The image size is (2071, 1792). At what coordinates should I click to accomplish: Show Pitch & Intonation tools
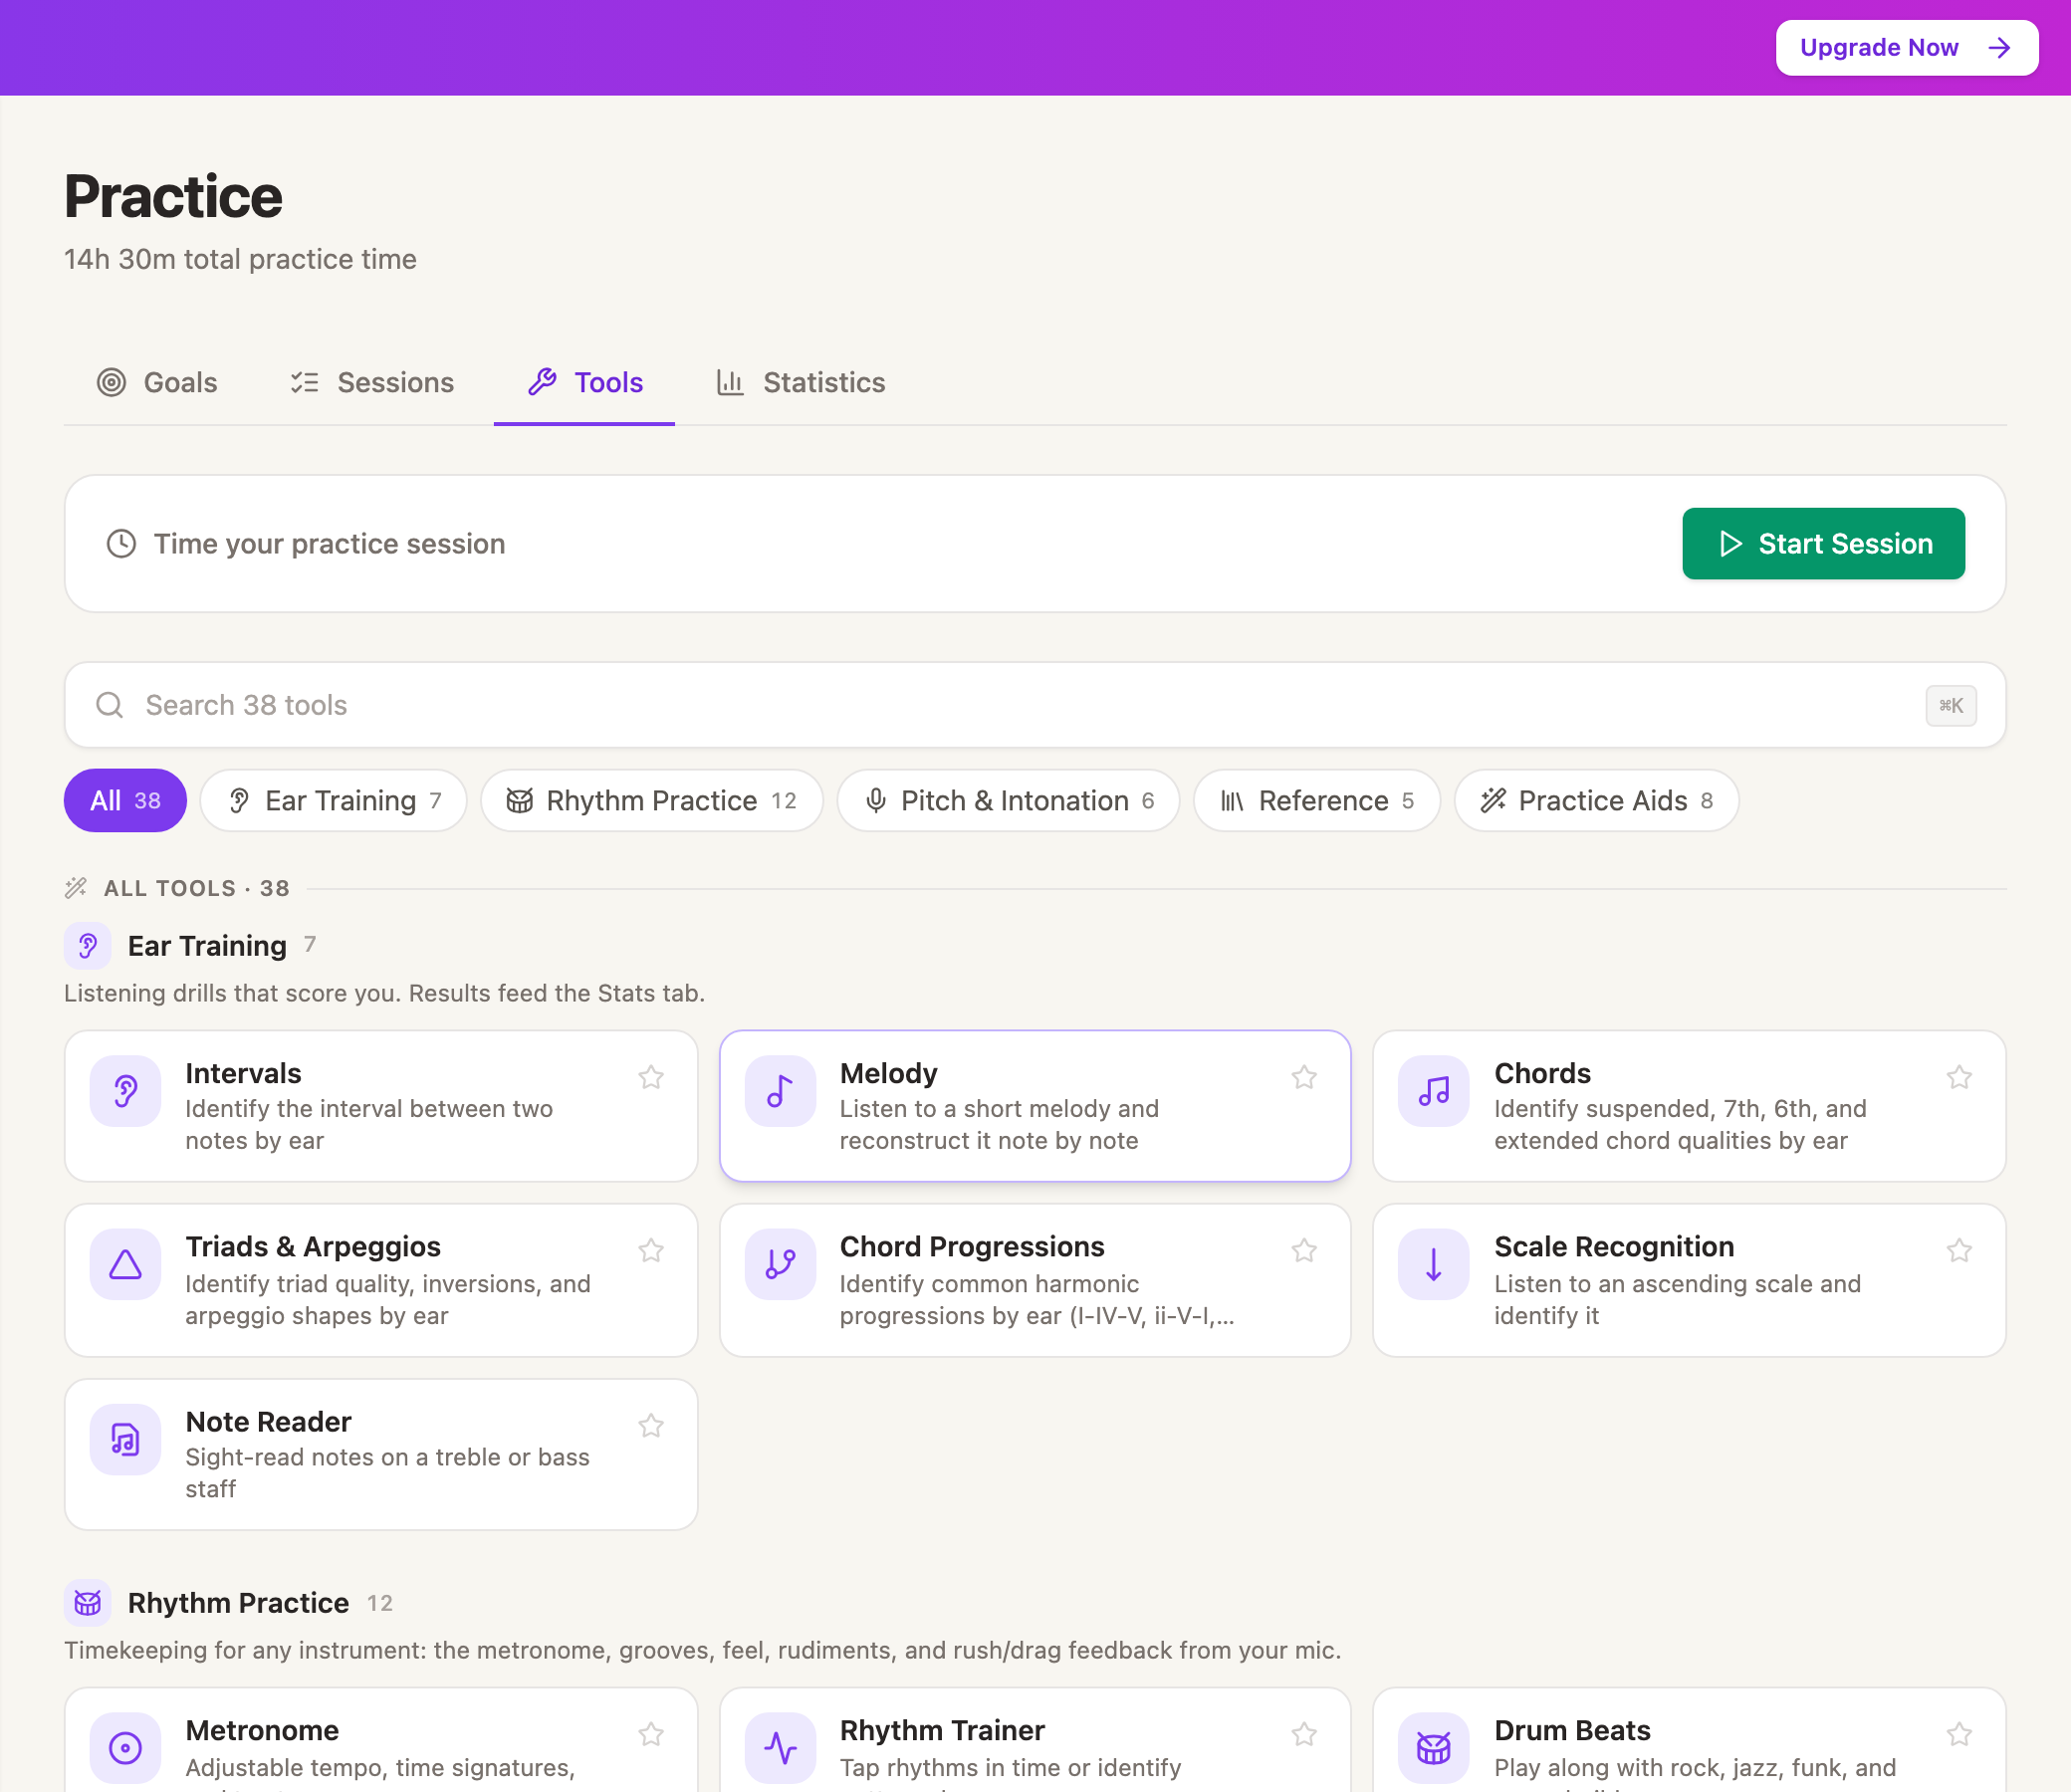pos(1008,801)
